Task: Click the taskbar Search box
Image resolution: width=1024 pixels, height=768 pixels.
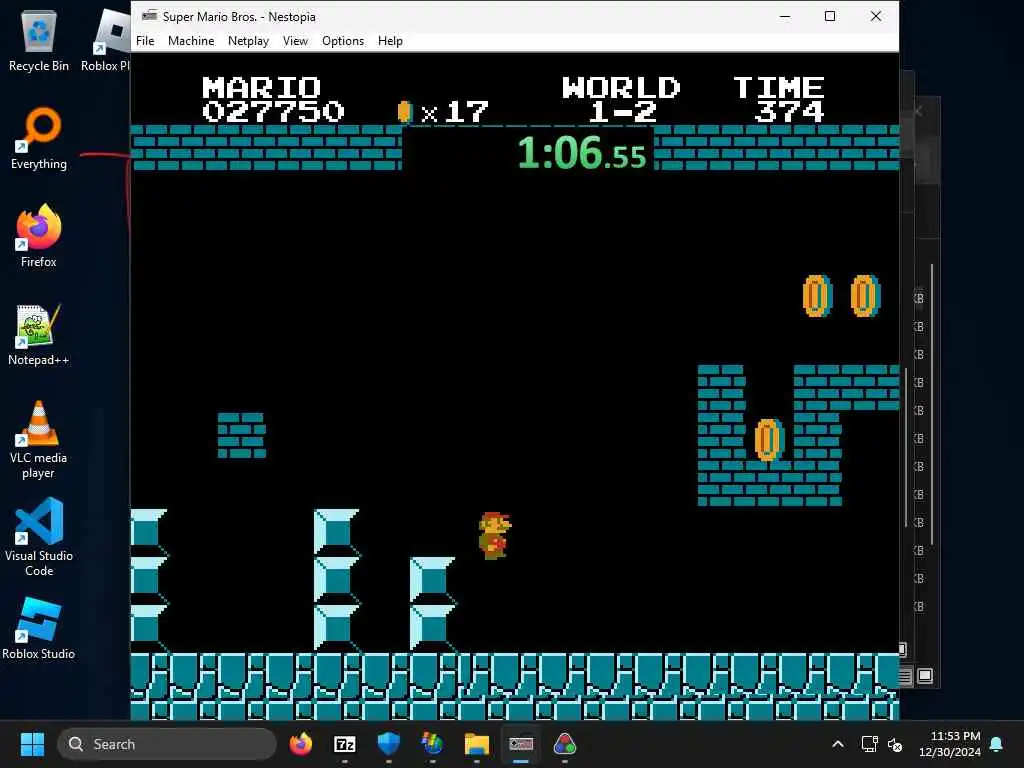Action: (x=167, y=744)
